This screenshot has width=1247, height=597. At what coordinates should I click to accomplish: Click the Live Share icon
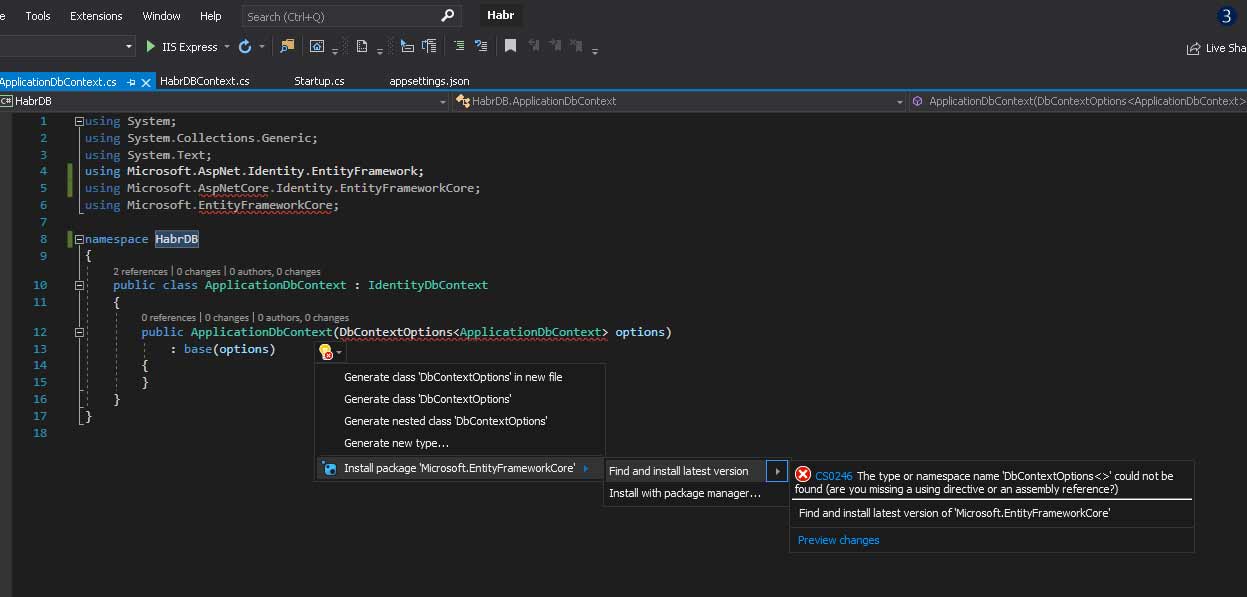tap(1193, 48)
